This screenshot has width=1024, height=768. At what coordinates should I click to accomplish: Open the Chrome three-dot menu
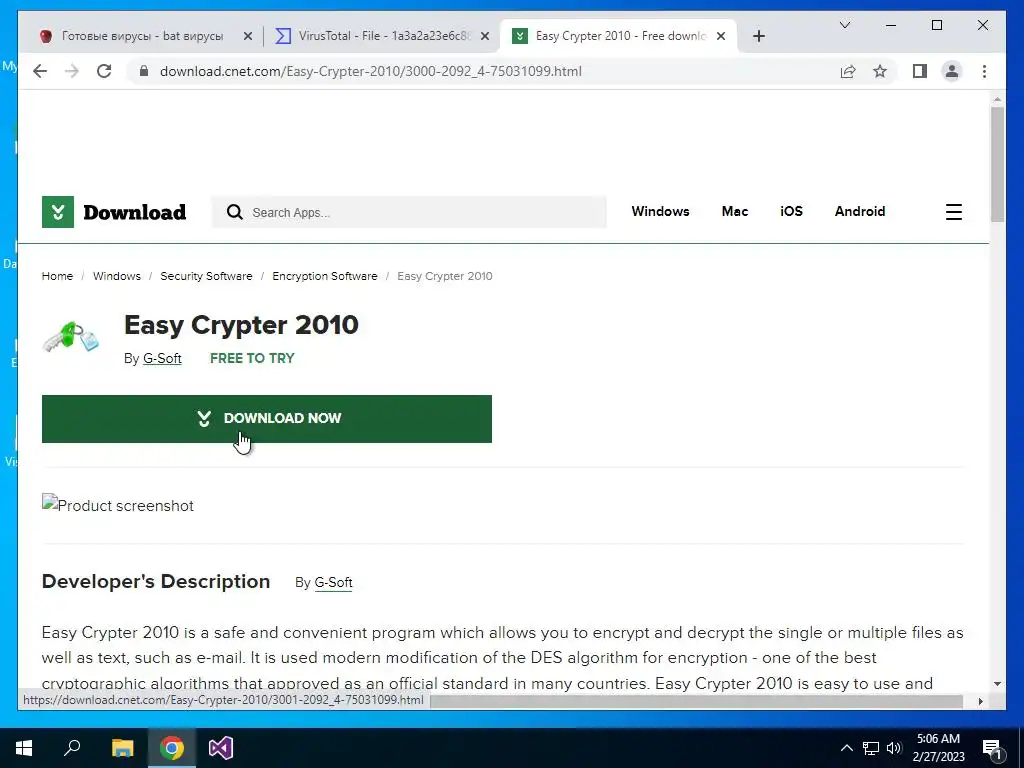pos(984,71)
